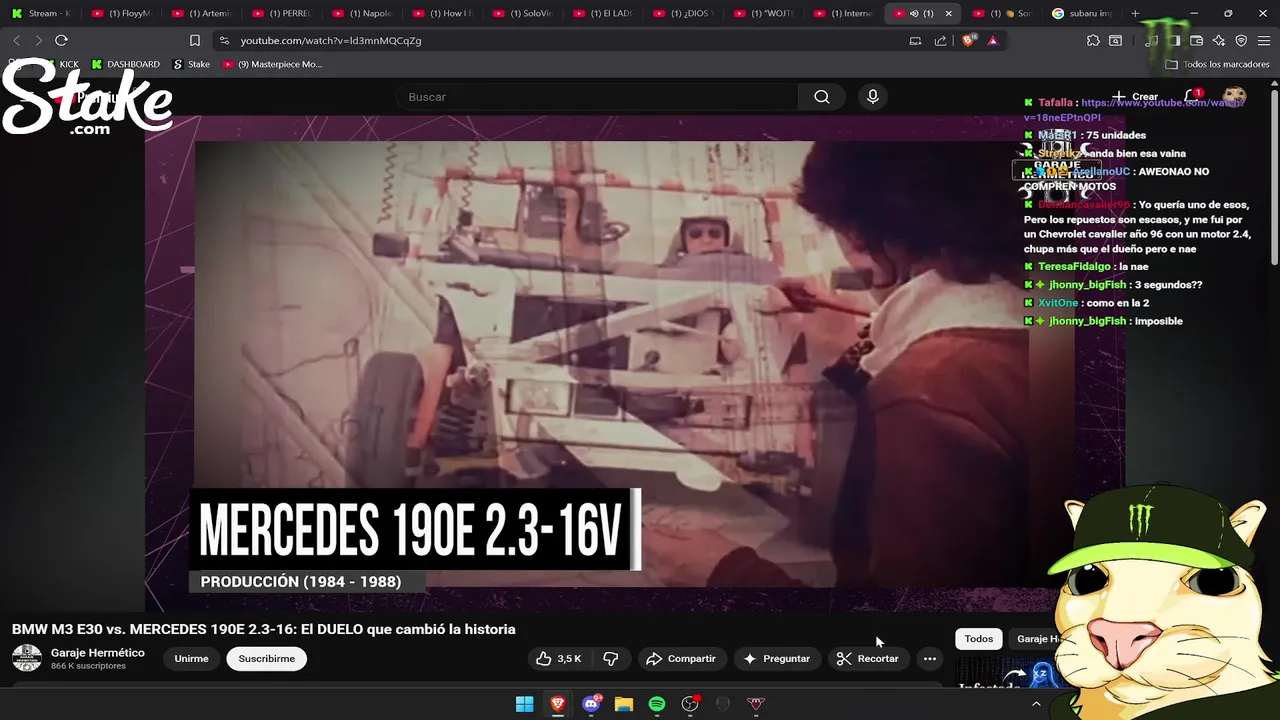Click the cast/picture icon in address bar
The height and width of the screenshot is (720, 1280).
click(x=915, y=40)
